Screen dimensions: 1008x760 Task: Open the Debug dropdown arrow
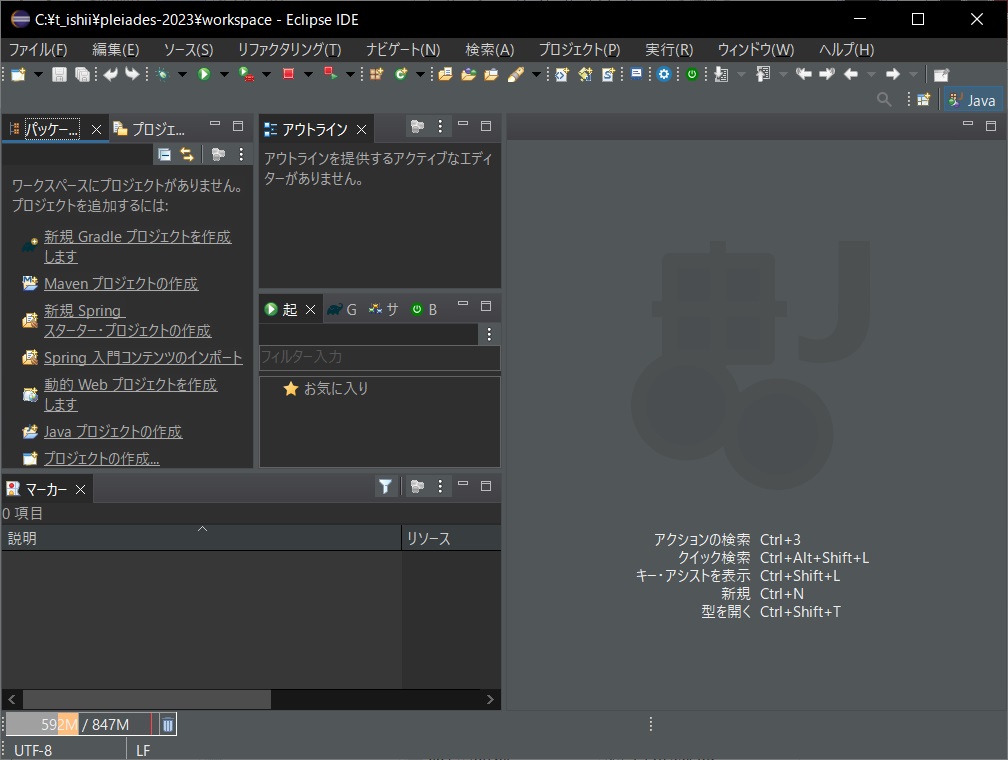pos(183,75)
